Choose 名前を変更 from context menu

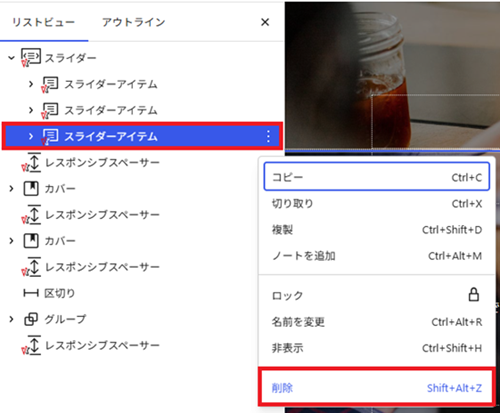377,322
